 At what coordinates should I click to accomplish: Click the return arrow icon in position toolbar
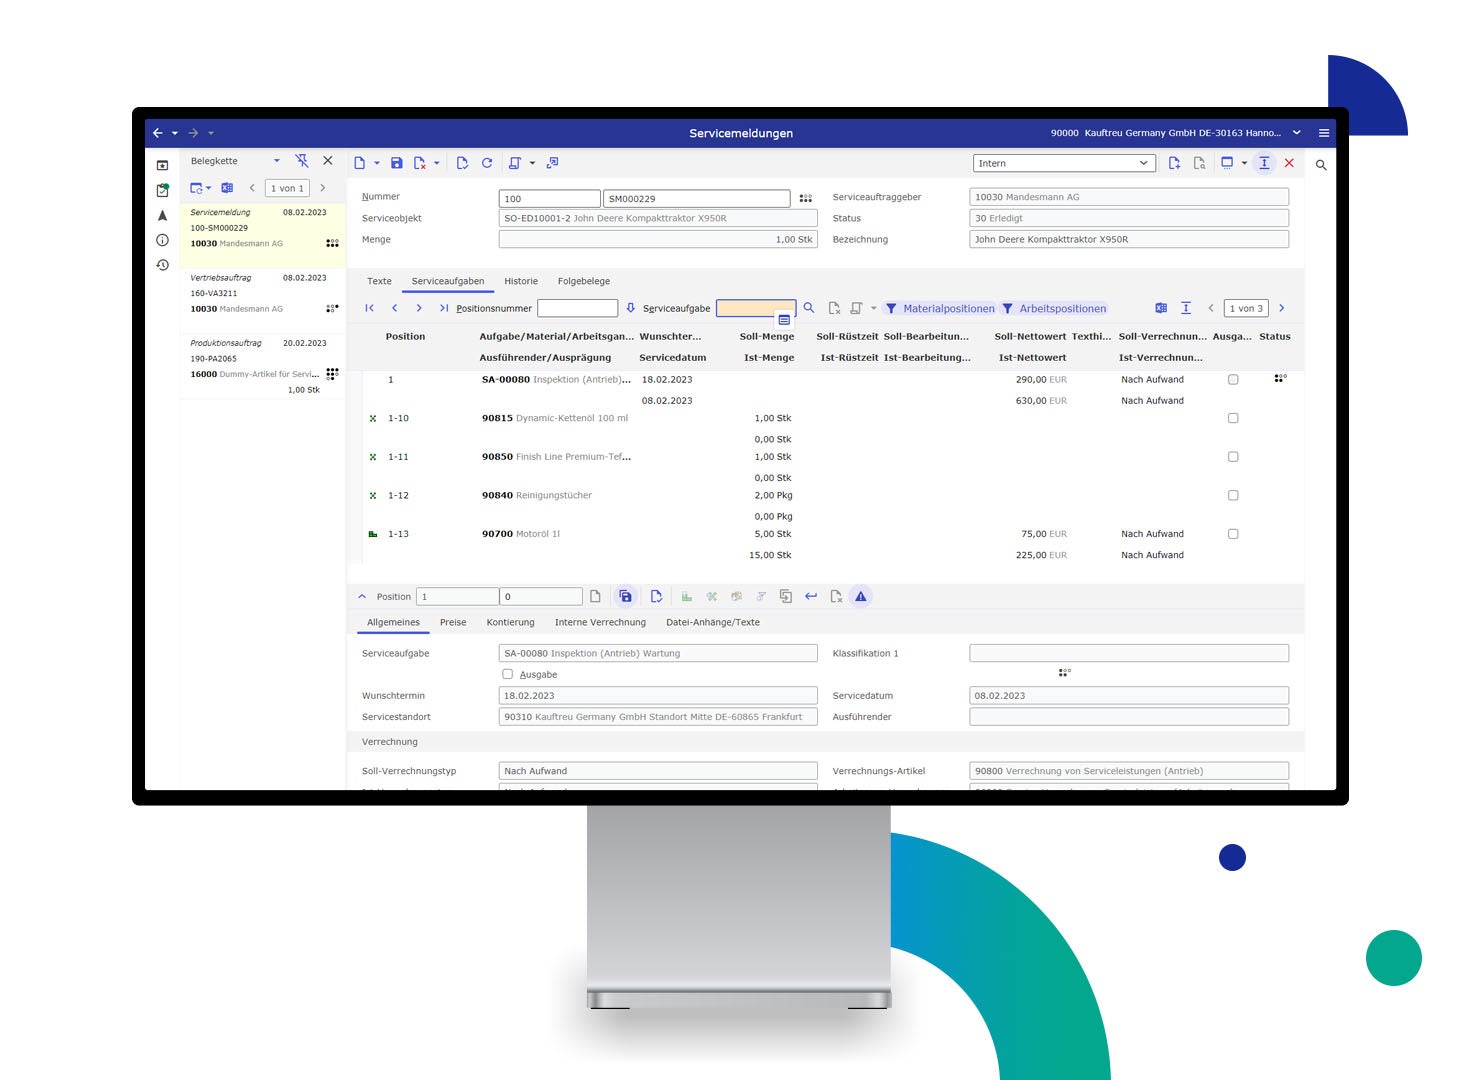coord(811,597)
